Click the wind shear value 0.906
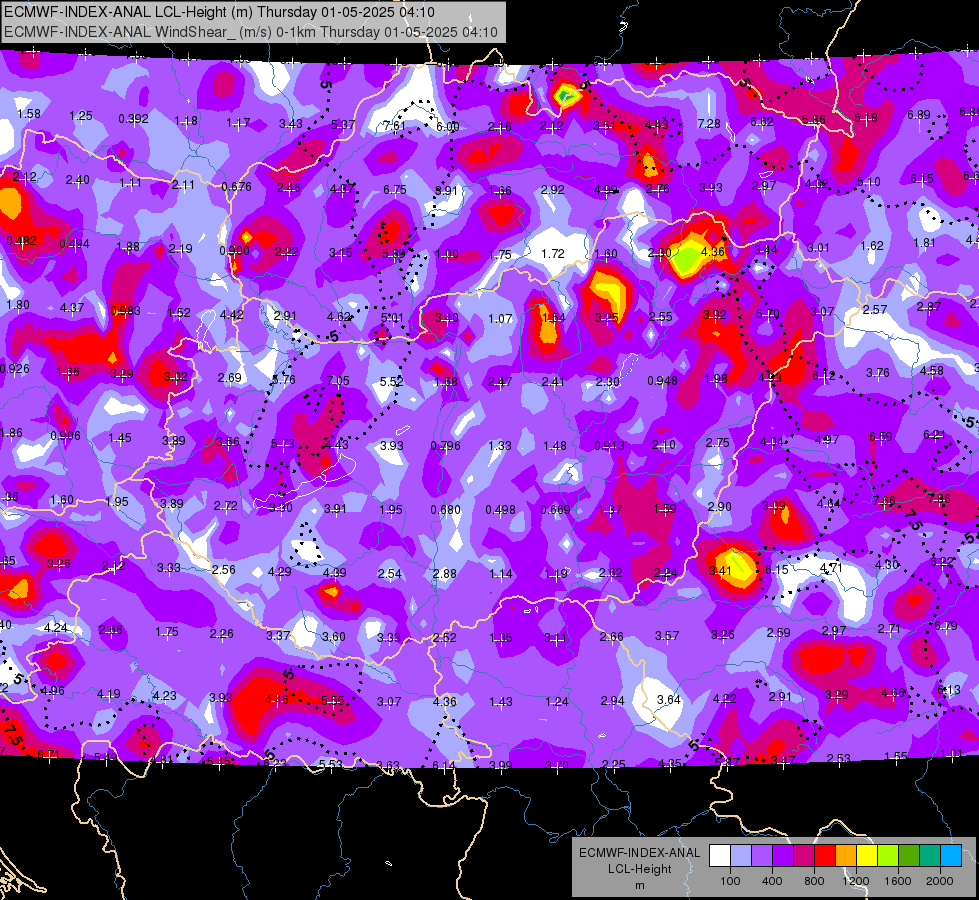The width and height of the screenshot is (979, 900). click(66, 435)
